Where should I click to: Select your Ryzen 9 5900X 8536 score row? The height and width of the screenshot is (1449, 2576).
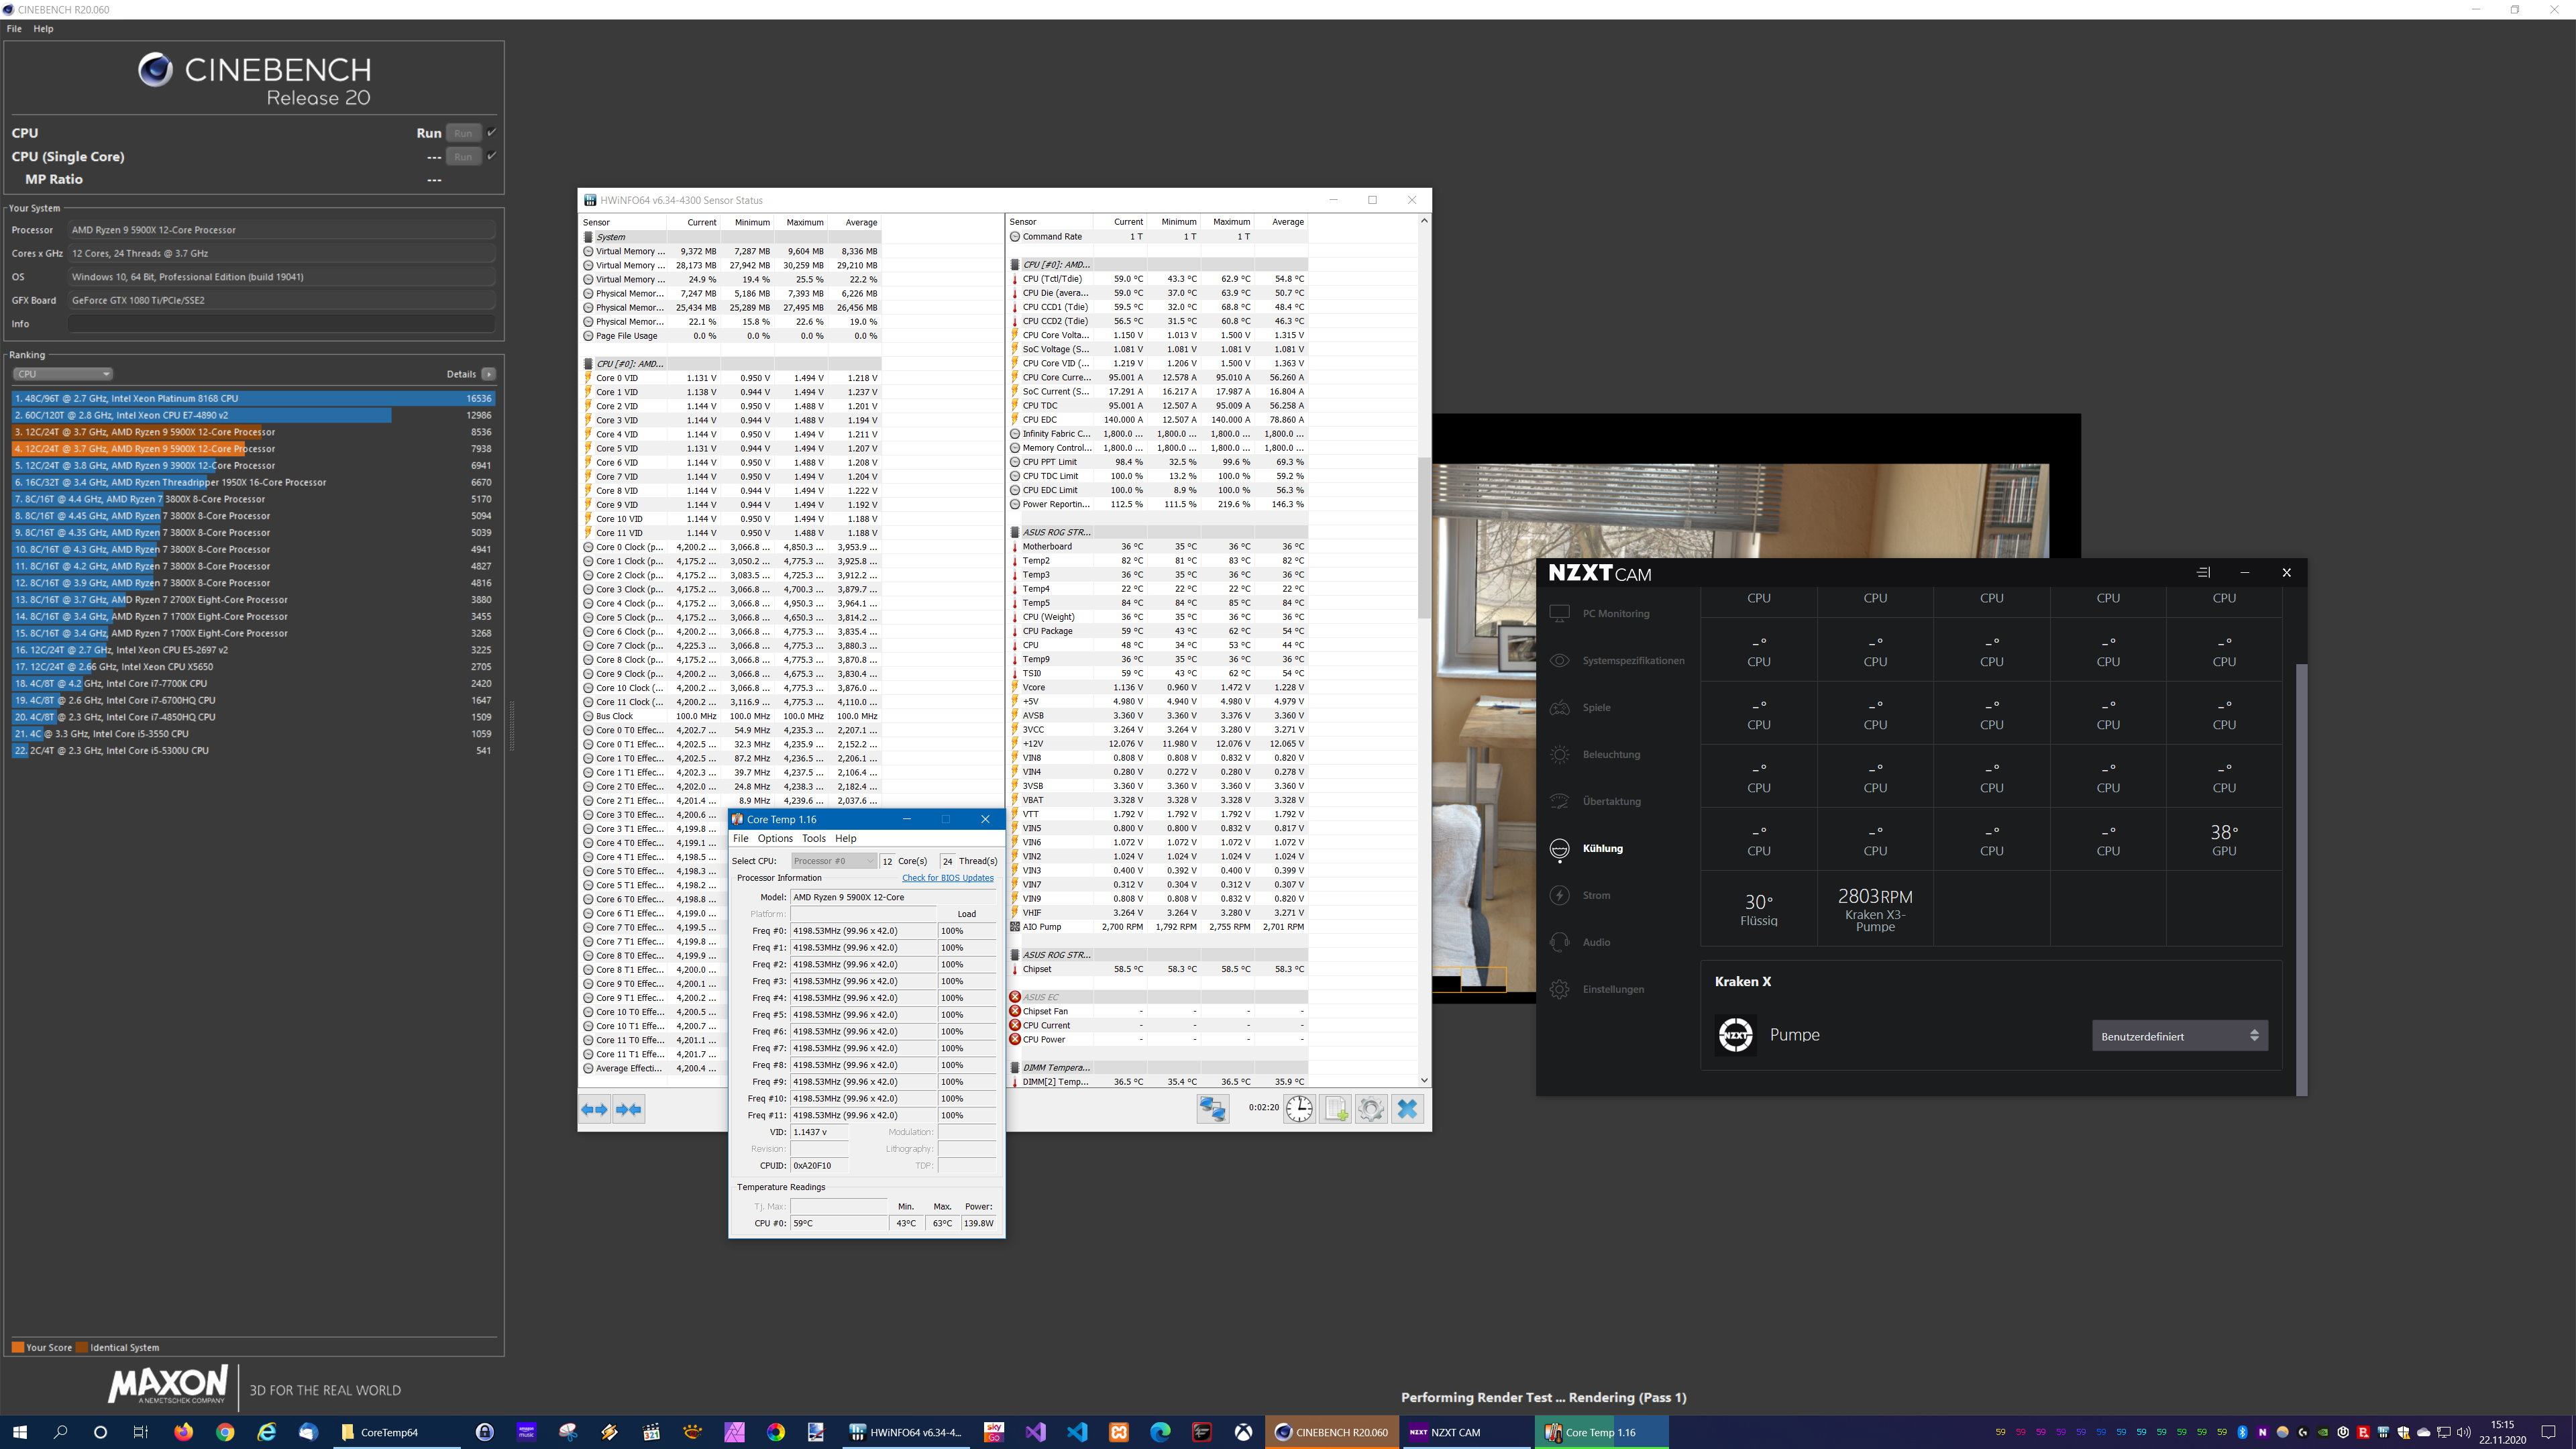[253, 432]
